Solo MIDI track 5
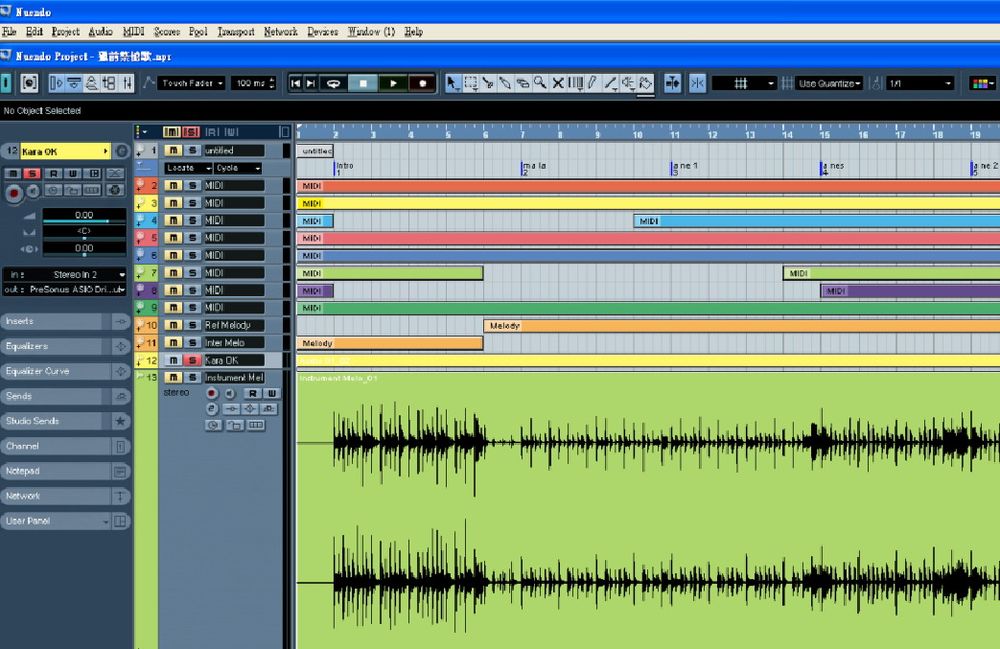 [192, 238]
